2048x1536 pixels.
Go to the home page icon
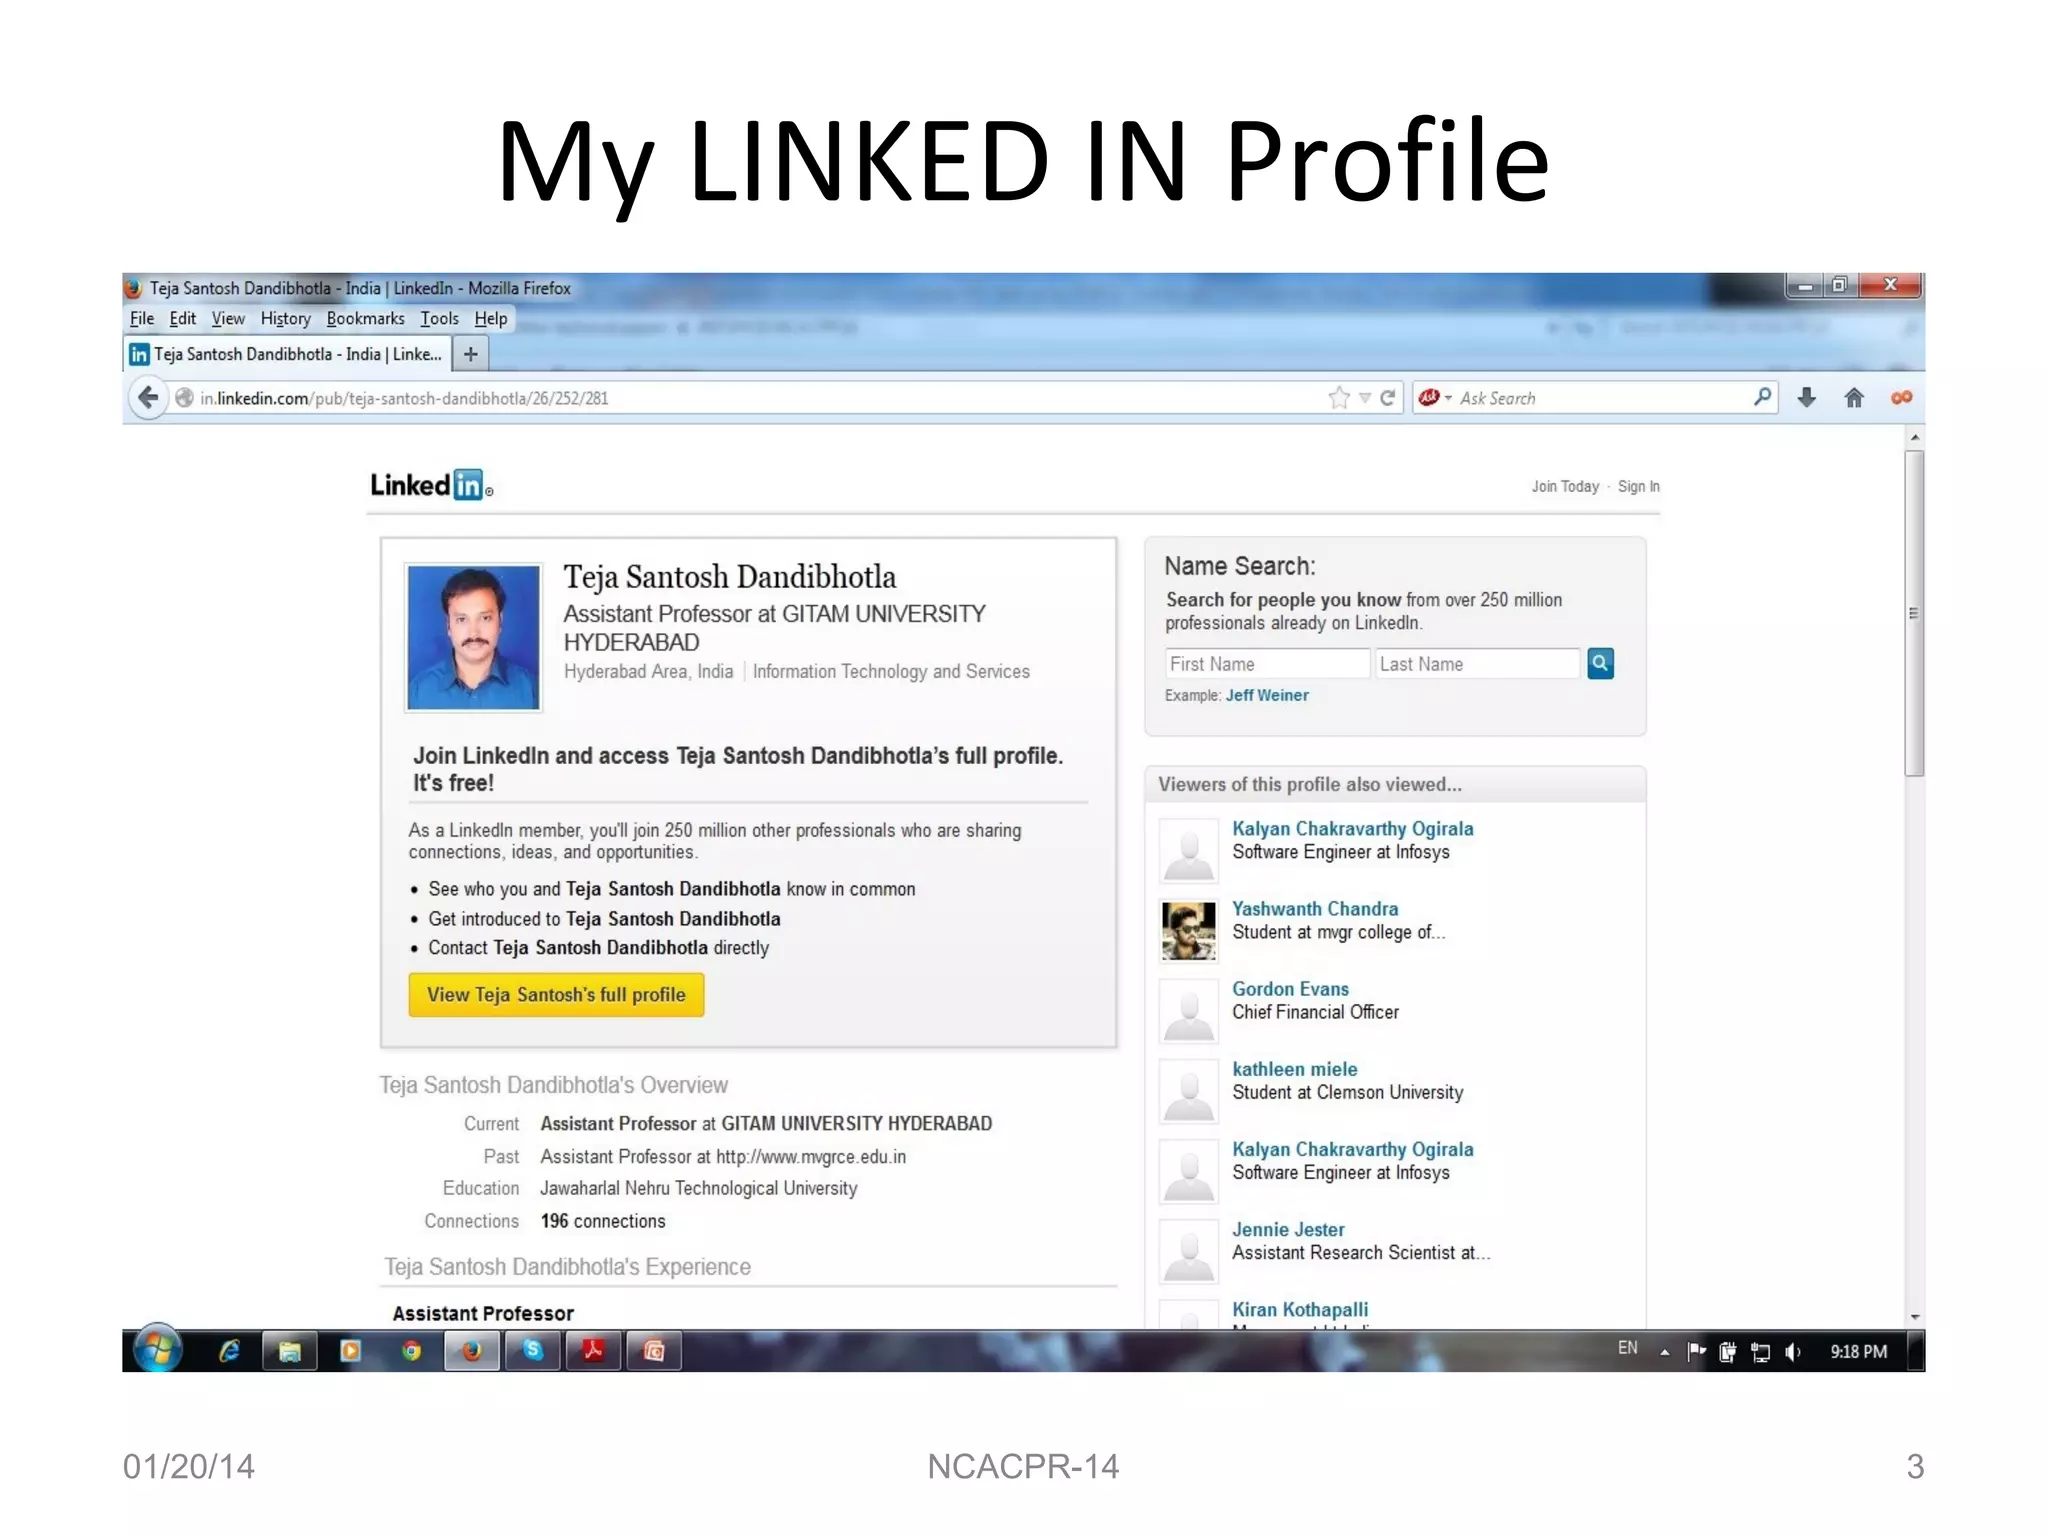[x=1853, y=398]
